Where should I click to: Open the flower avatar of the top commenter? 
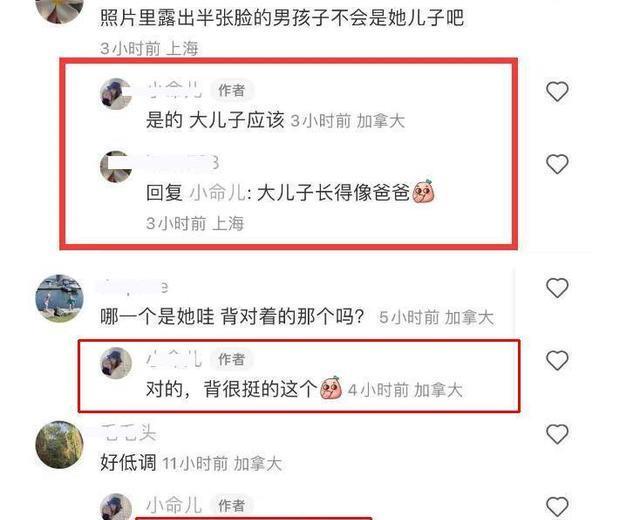click(60, 8)
